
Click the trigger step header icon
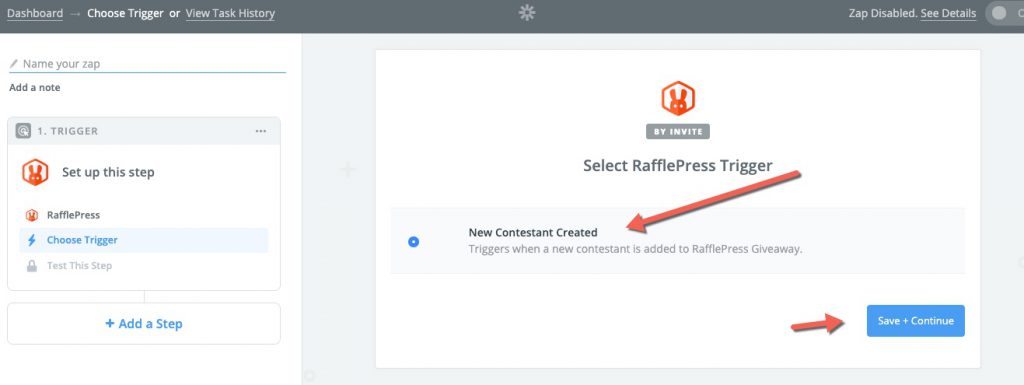coord(23,131)
